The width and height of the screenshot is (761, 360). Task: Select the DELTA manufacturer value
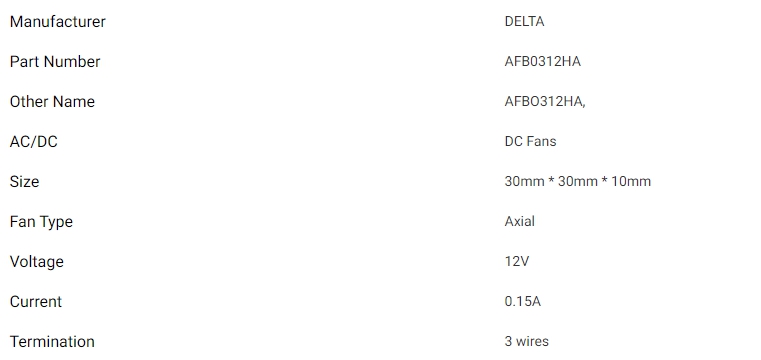(x=524, y=21)
